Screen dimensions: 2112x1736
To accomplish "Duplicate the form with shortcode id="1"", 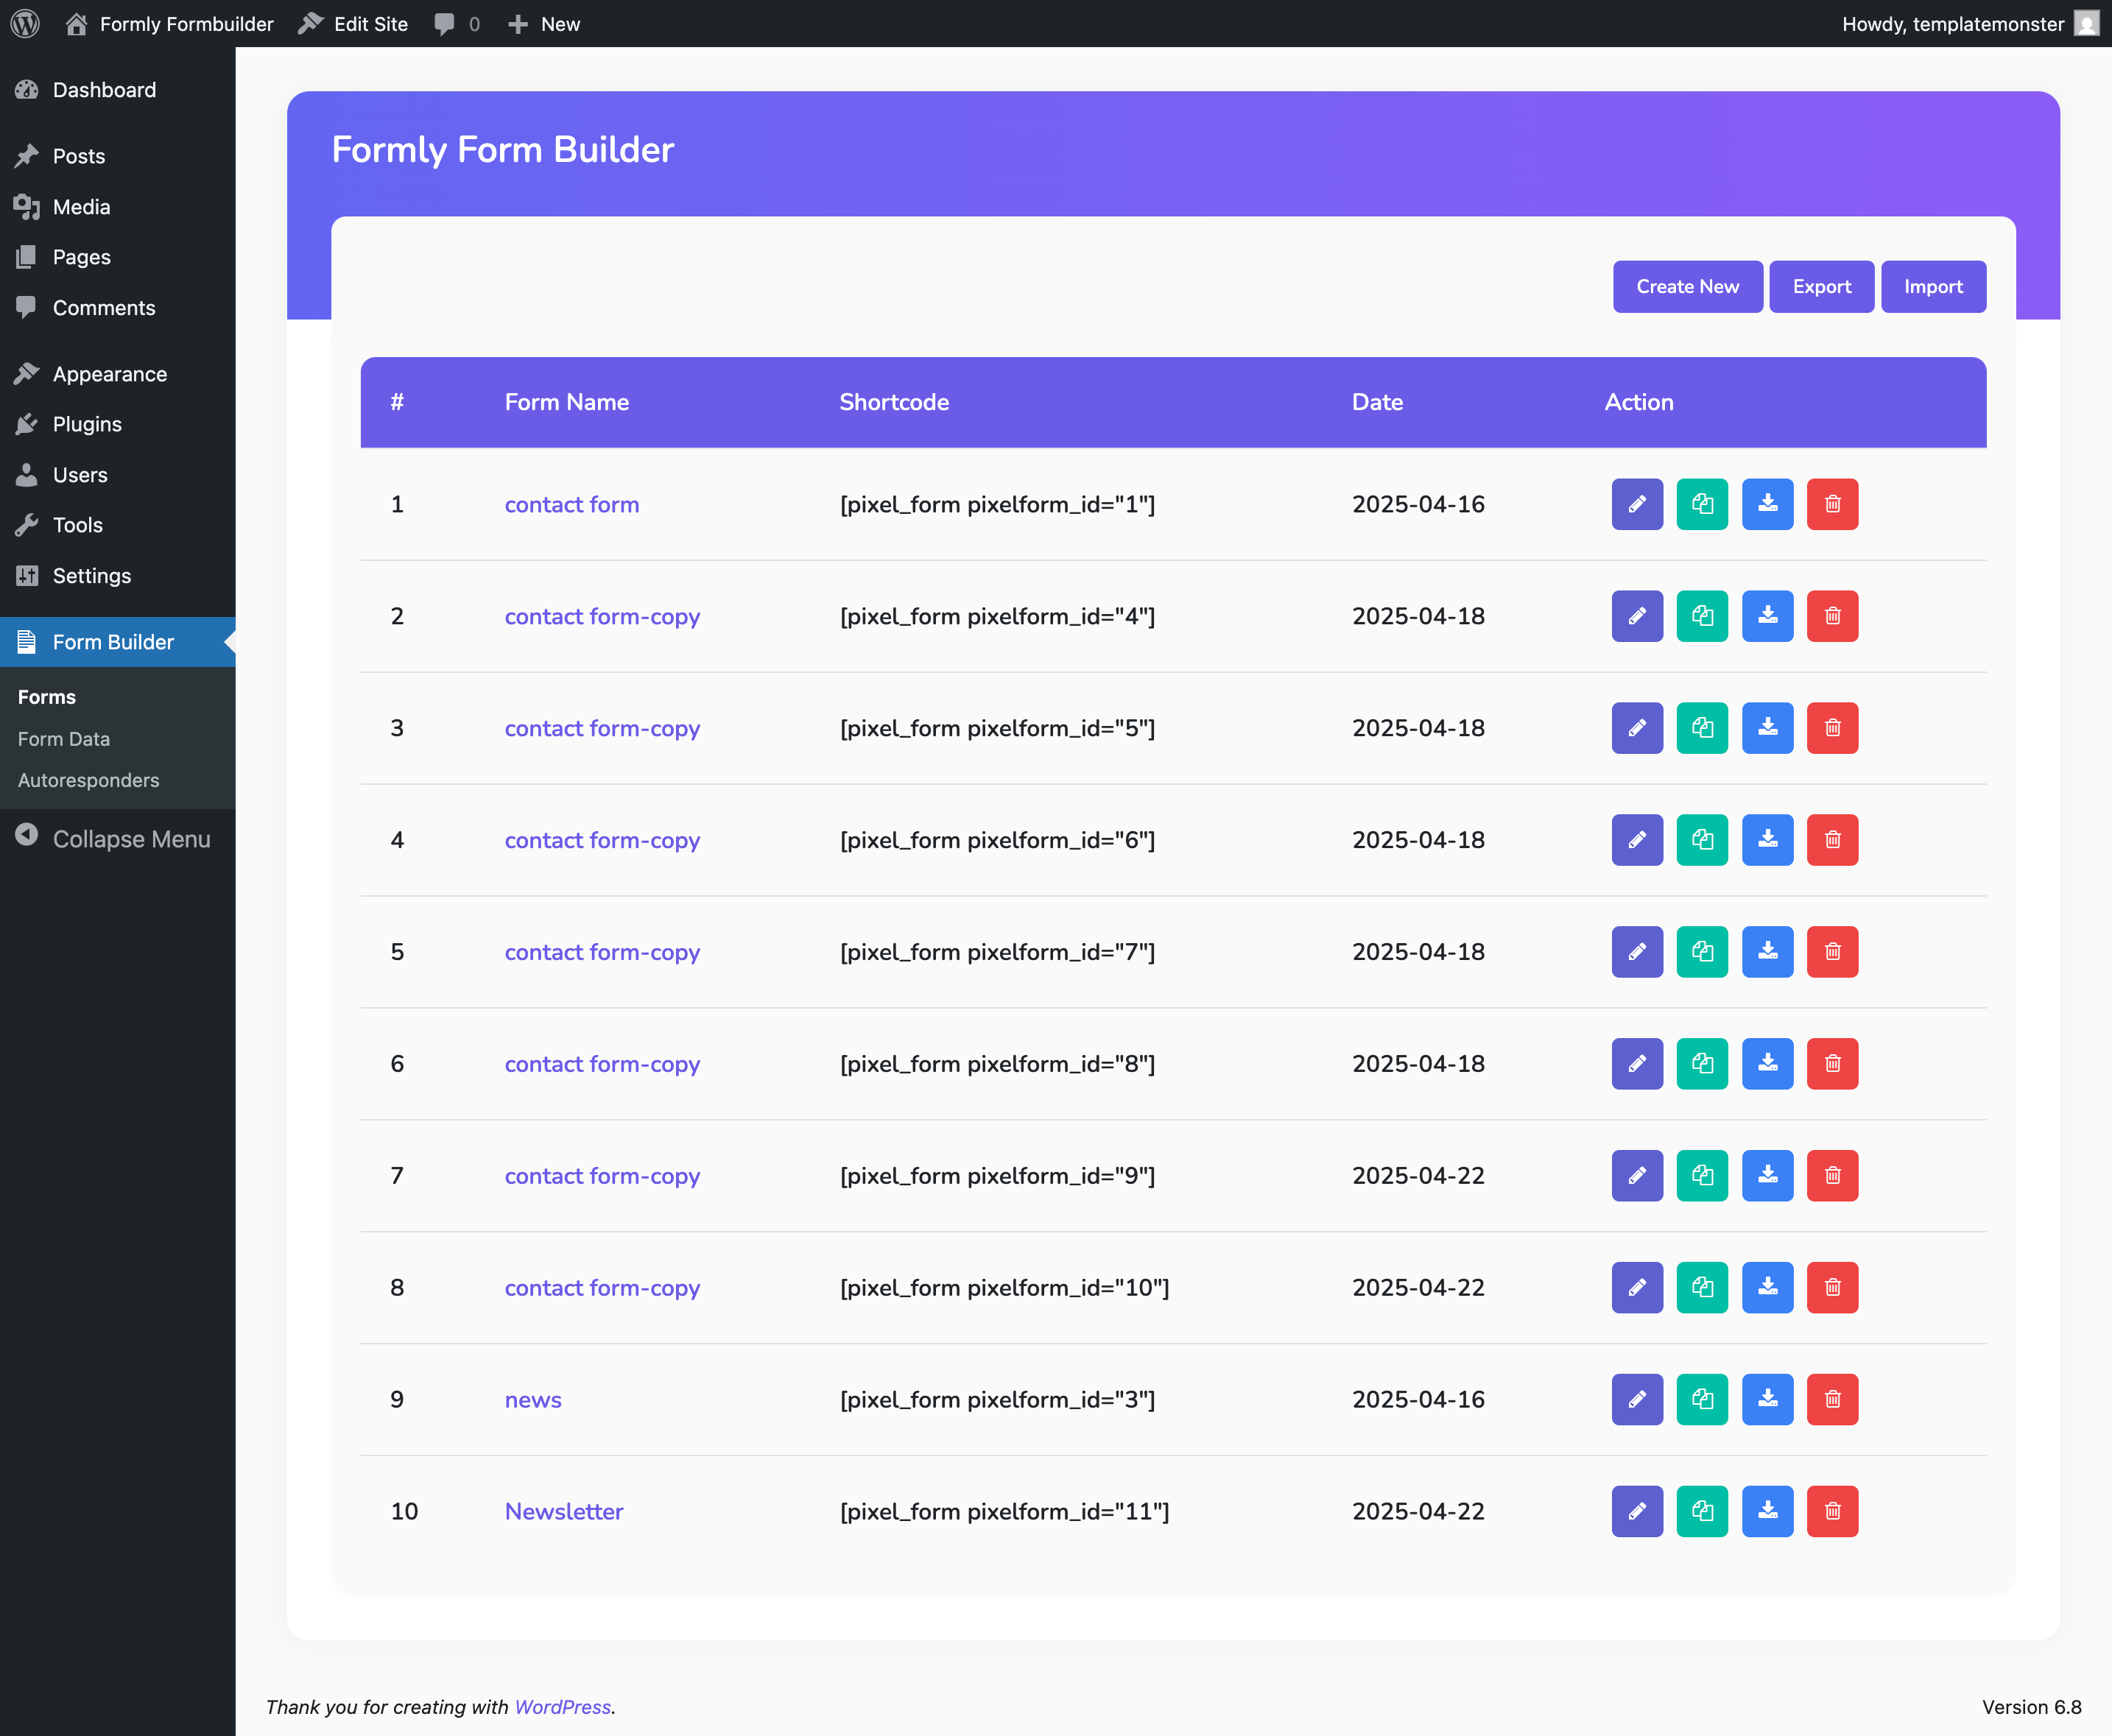I will (x=1702, y=504).
